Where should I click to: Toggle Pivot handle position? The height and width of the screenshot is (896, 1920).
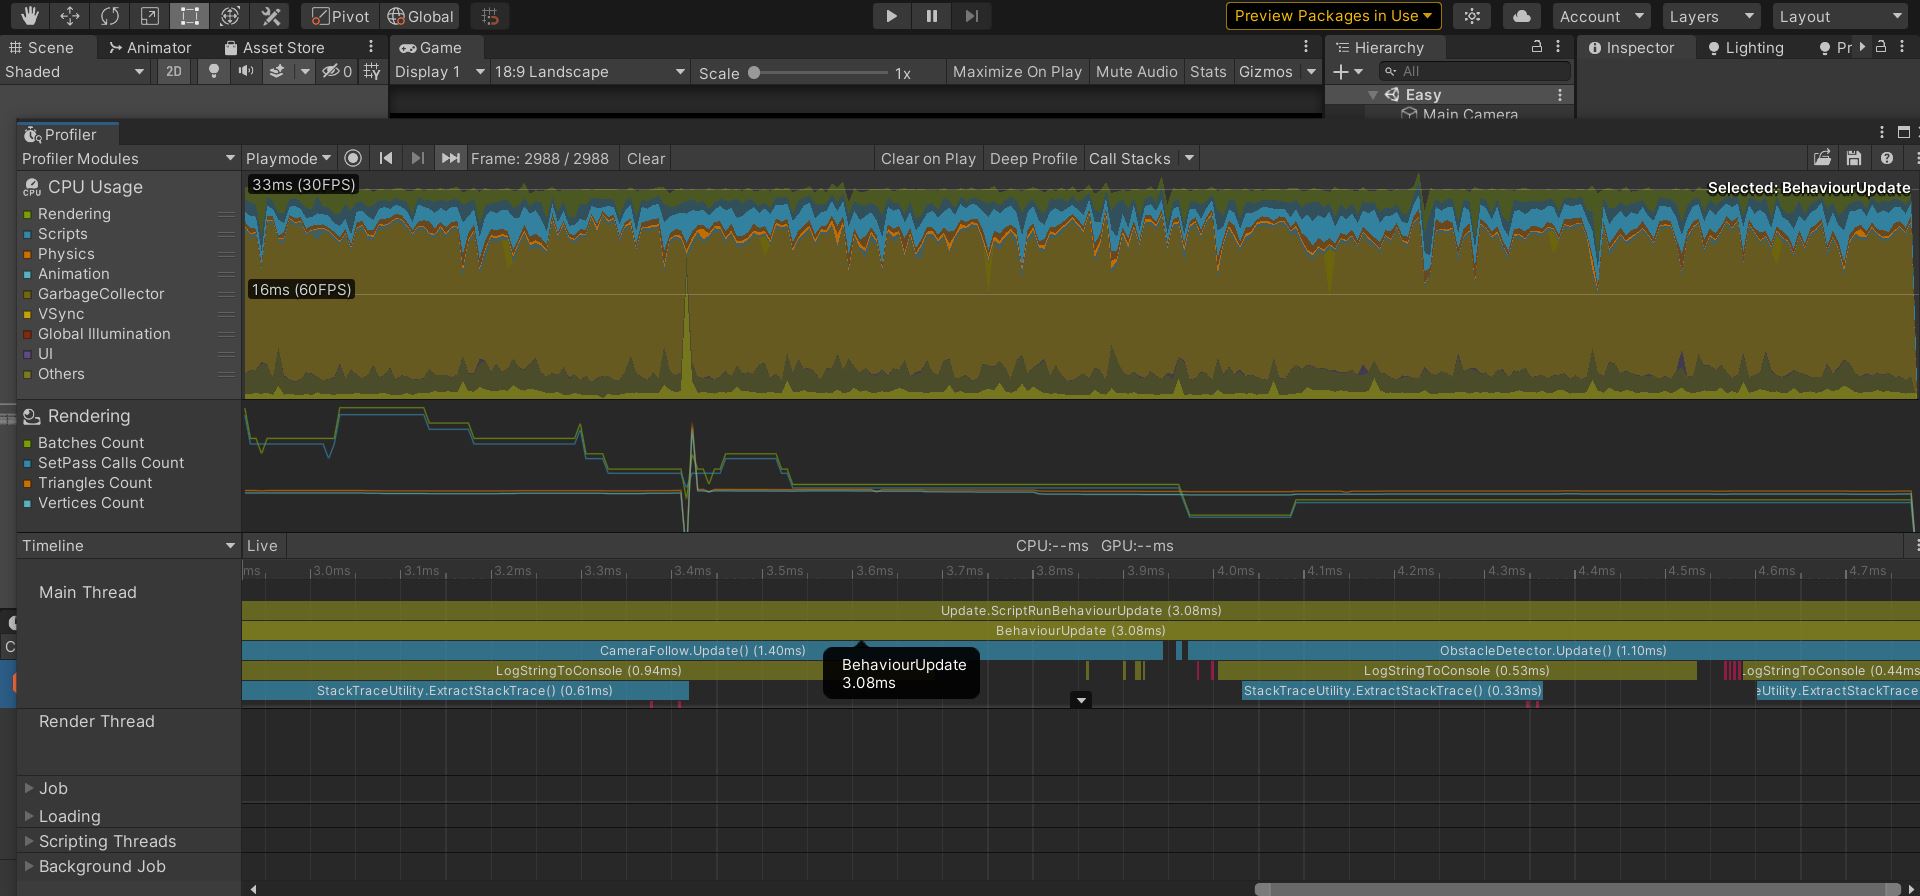tap(340, 16)
